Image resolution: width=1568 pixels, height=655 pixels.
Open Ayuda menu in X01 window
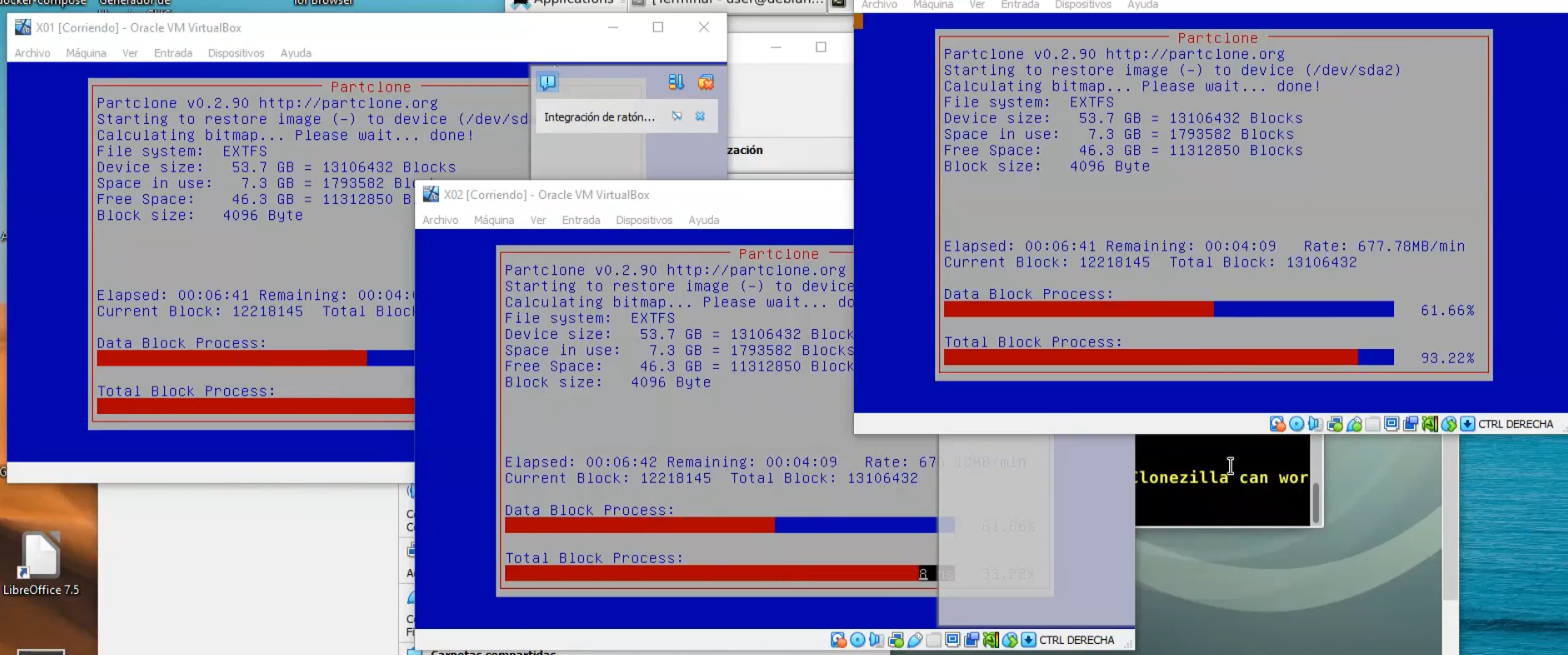(296, 53)
